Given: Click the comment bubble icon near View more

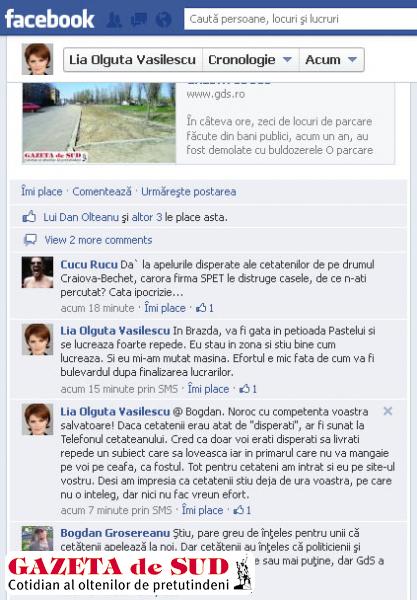Looking at the screenshot, I should pyautogui.click(x=30, y=240).
